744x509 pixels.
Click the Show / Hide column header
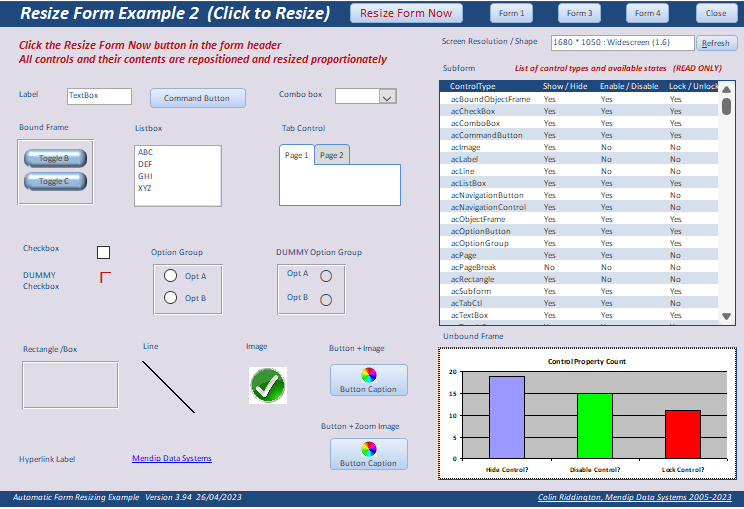pyautogui.click(x=565, y=86)
